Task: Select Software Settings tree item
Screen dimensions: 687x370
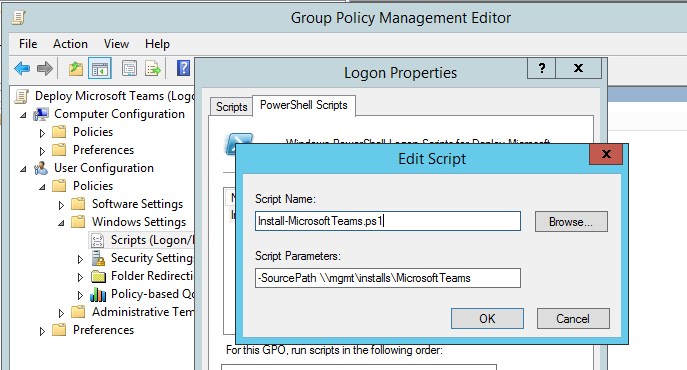Action: (x=137, y=204)
